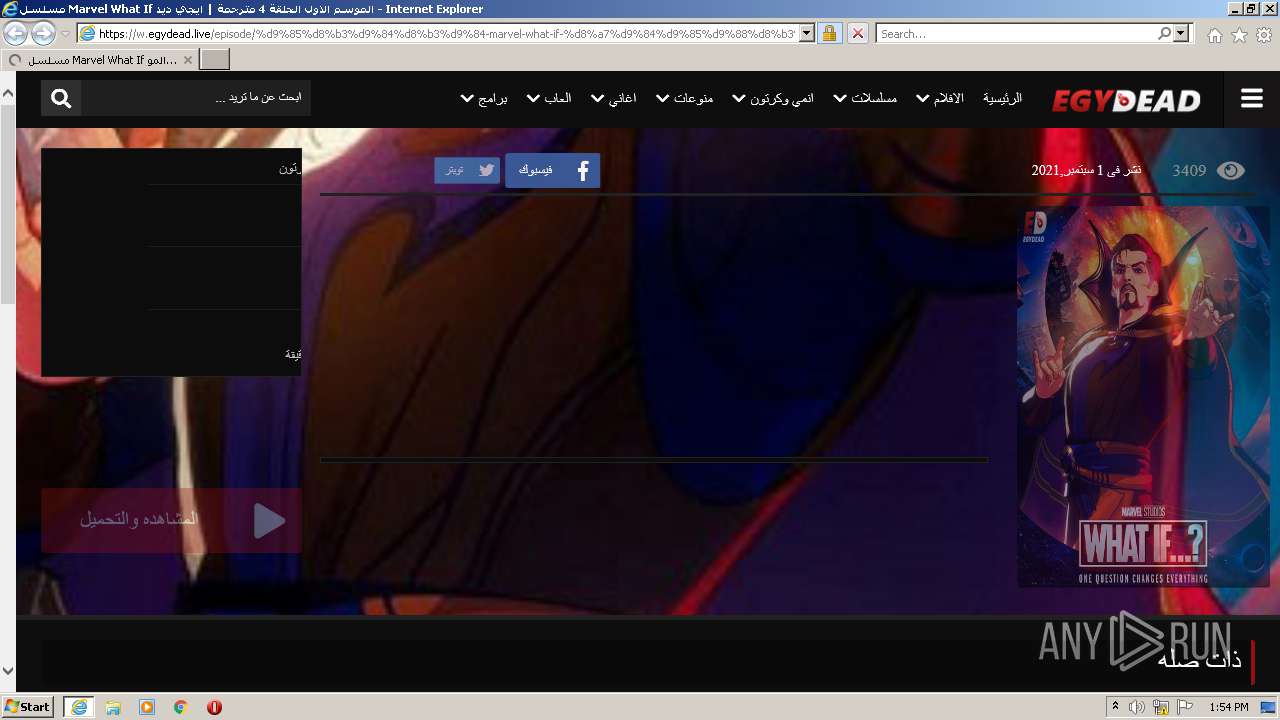Screen dimensions: 1280x720
Task: Click the network tray icon
Action: (1161, 707)
